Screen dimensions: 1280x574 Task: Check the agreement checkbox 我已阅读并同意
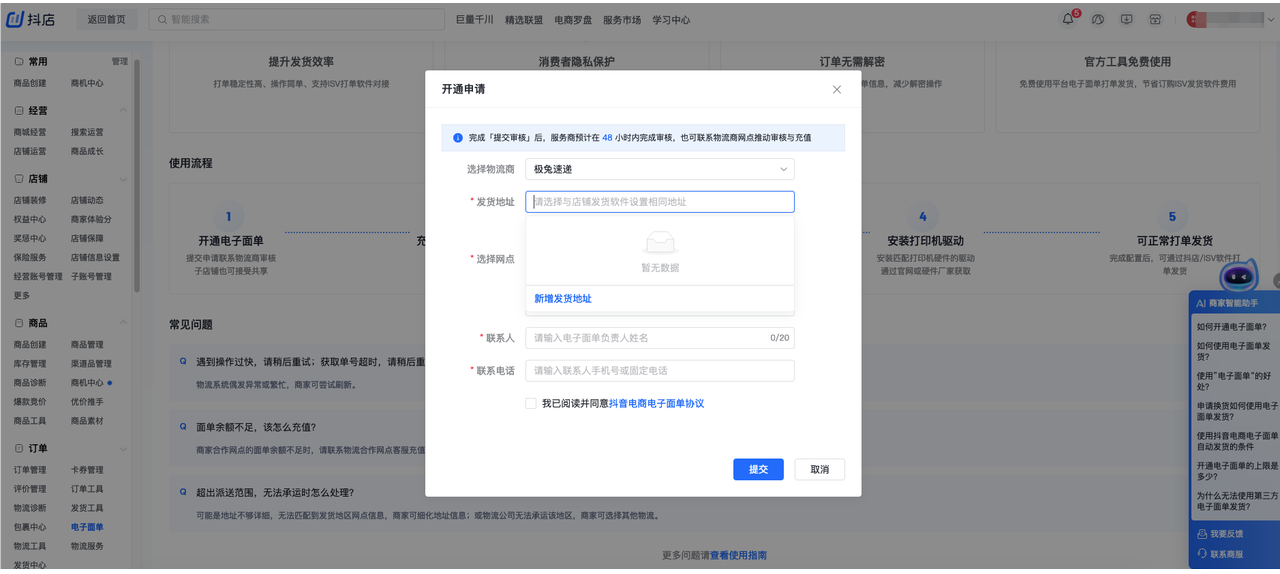coord(531,403)
